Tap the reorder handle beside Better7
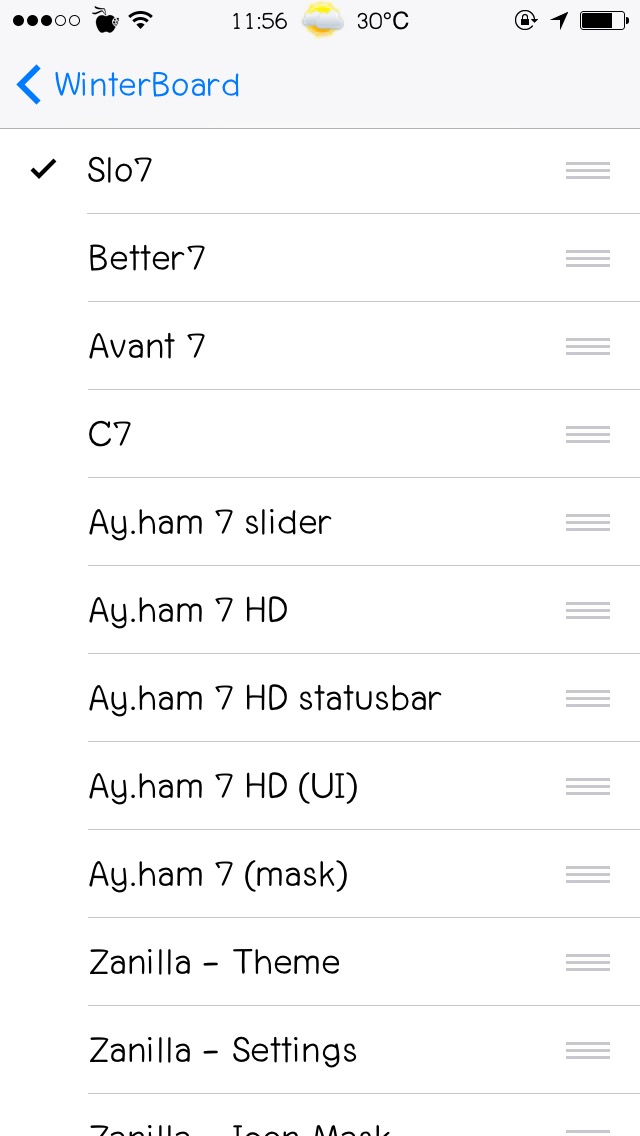The width and height of the screenshot is (640, 1136). click(x=587, y=258)
